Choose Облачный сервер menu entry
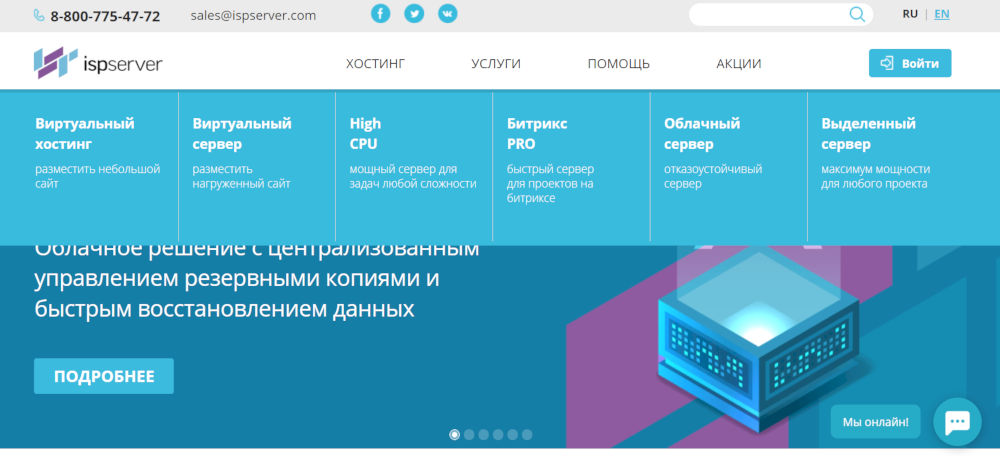The width and height of the screenshot is (1000, 461). 702,133
